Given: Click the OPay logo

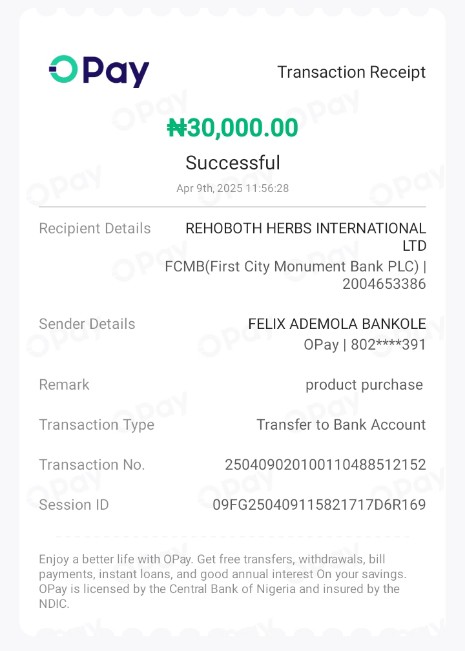Looking at the screenshot, I should (99, 71).
